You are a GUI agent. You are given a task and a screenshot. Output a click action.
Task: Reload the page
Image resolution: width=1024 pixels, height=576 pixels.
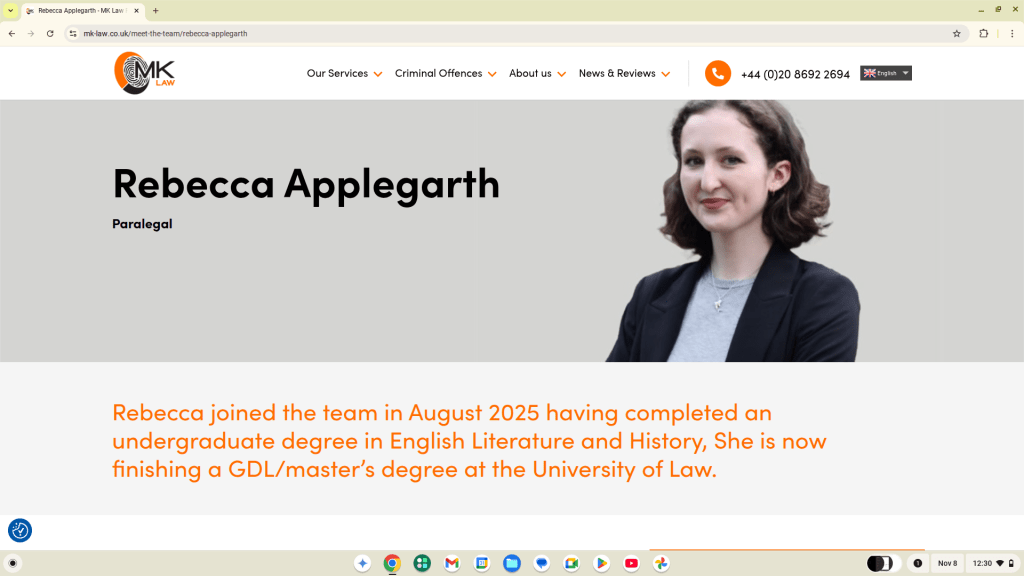[50, 33]
